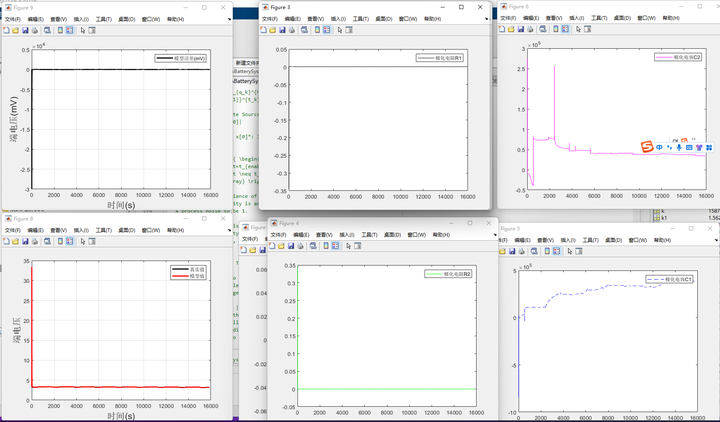Click New Figure icon in Figure 9 toolbar
The height and width of the screenshot is (422, 720).
6,30
